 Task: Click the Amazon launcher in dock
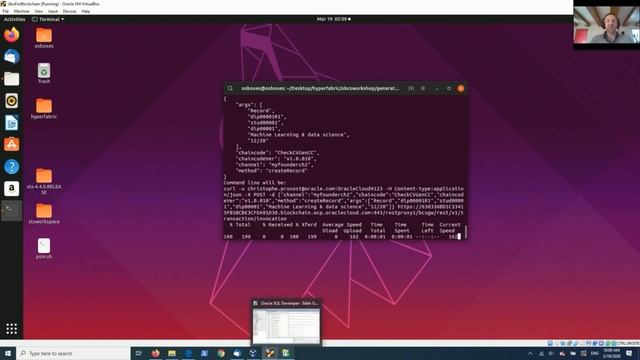pyautogui.click(x=11, y=189)
